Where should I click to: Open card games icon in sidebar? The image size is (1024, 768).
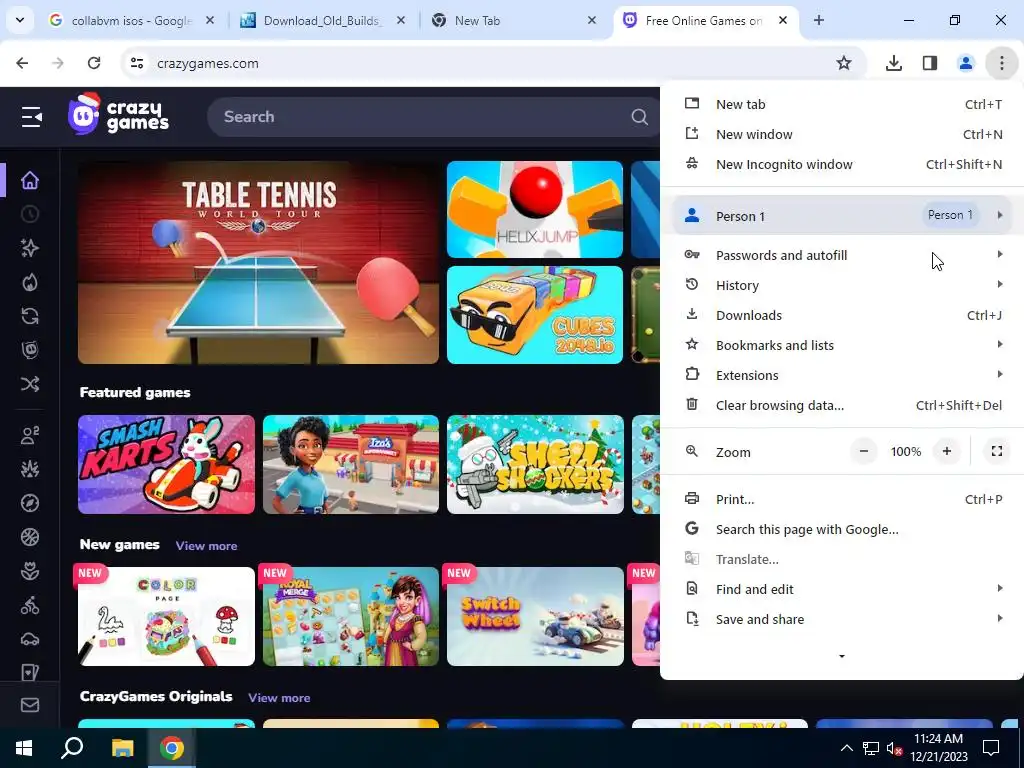point(30,672)
